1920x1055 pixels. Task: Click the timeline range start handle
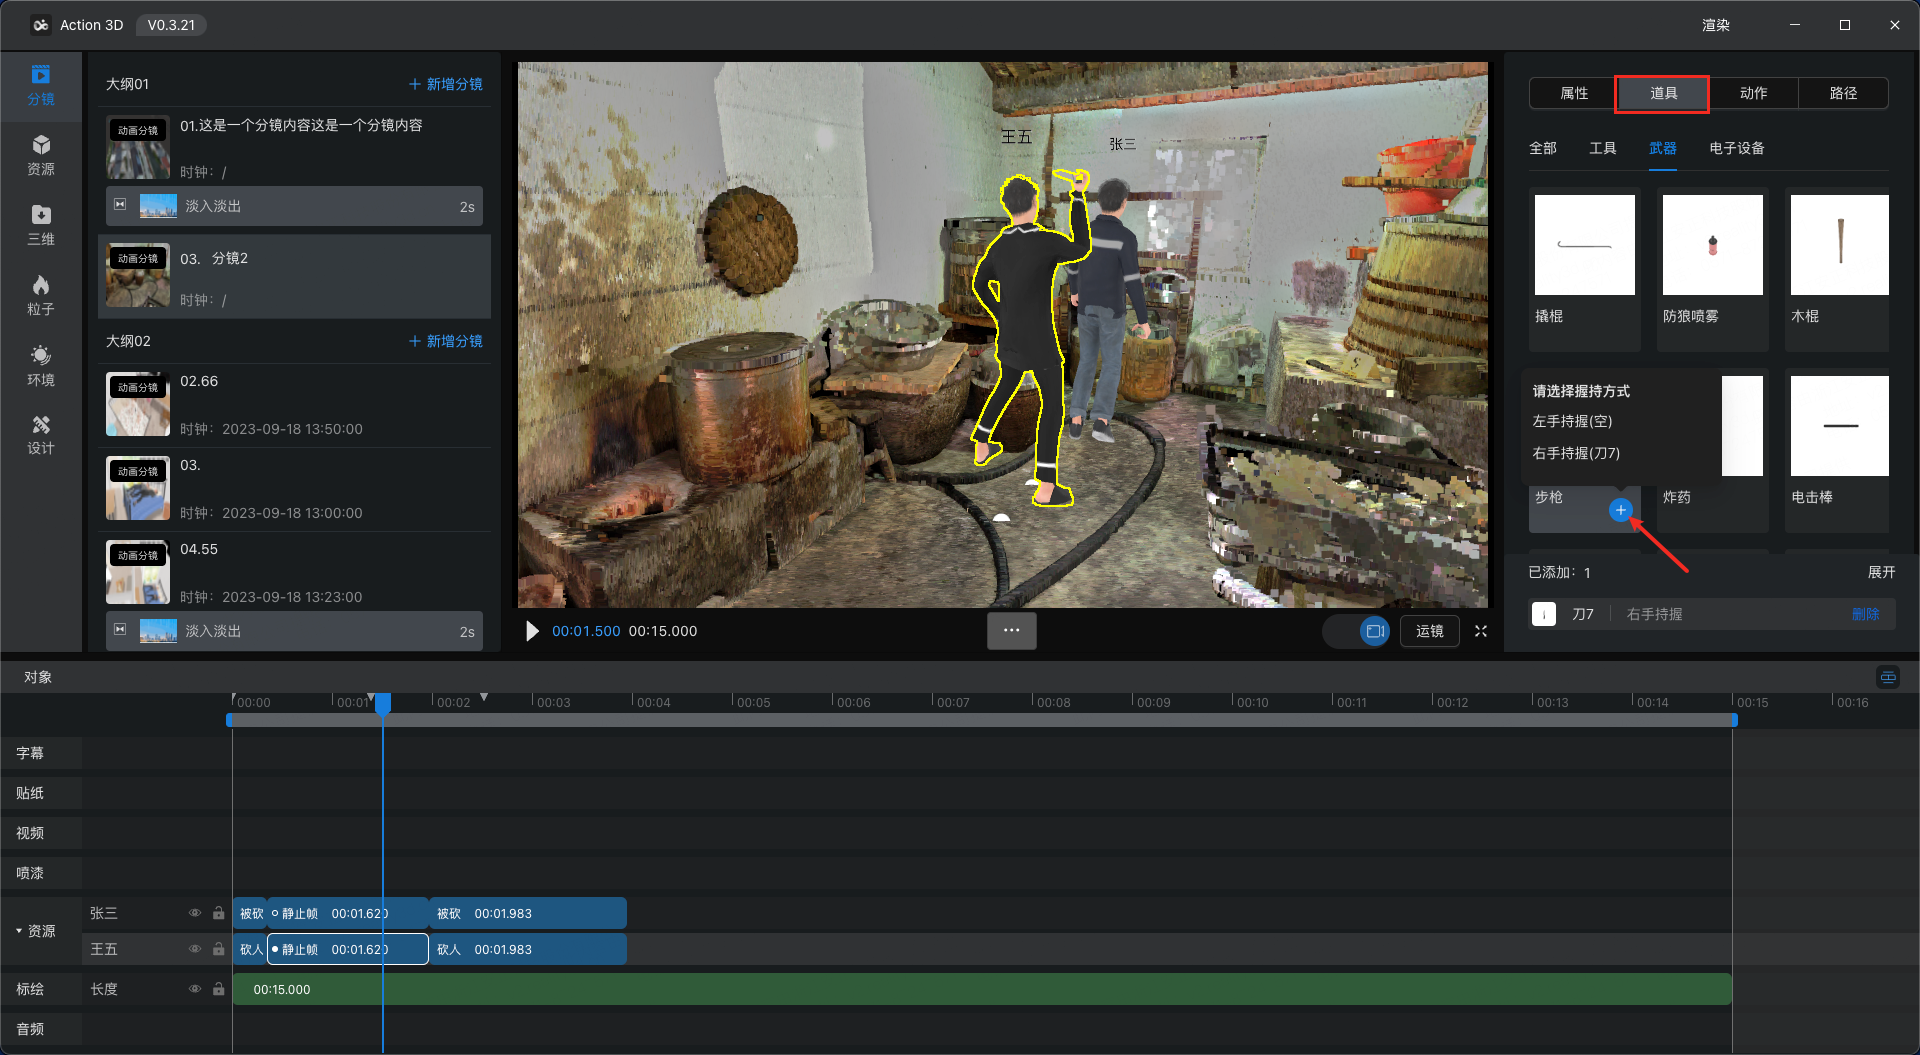(230, 720)
